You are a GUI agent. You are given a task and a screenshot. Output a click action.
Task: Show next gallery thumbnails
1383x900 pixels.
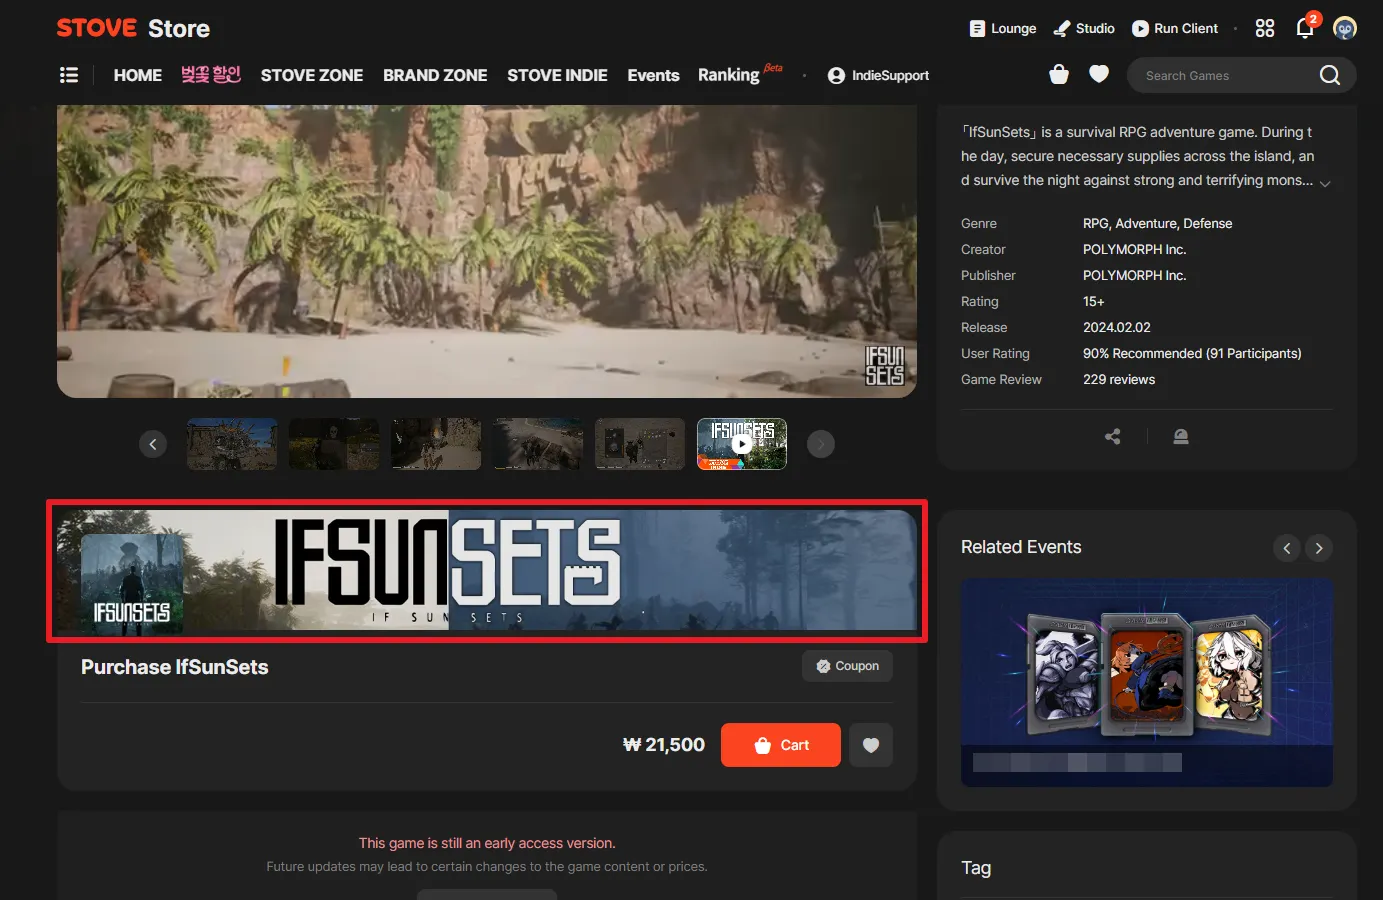pos(821,444)
